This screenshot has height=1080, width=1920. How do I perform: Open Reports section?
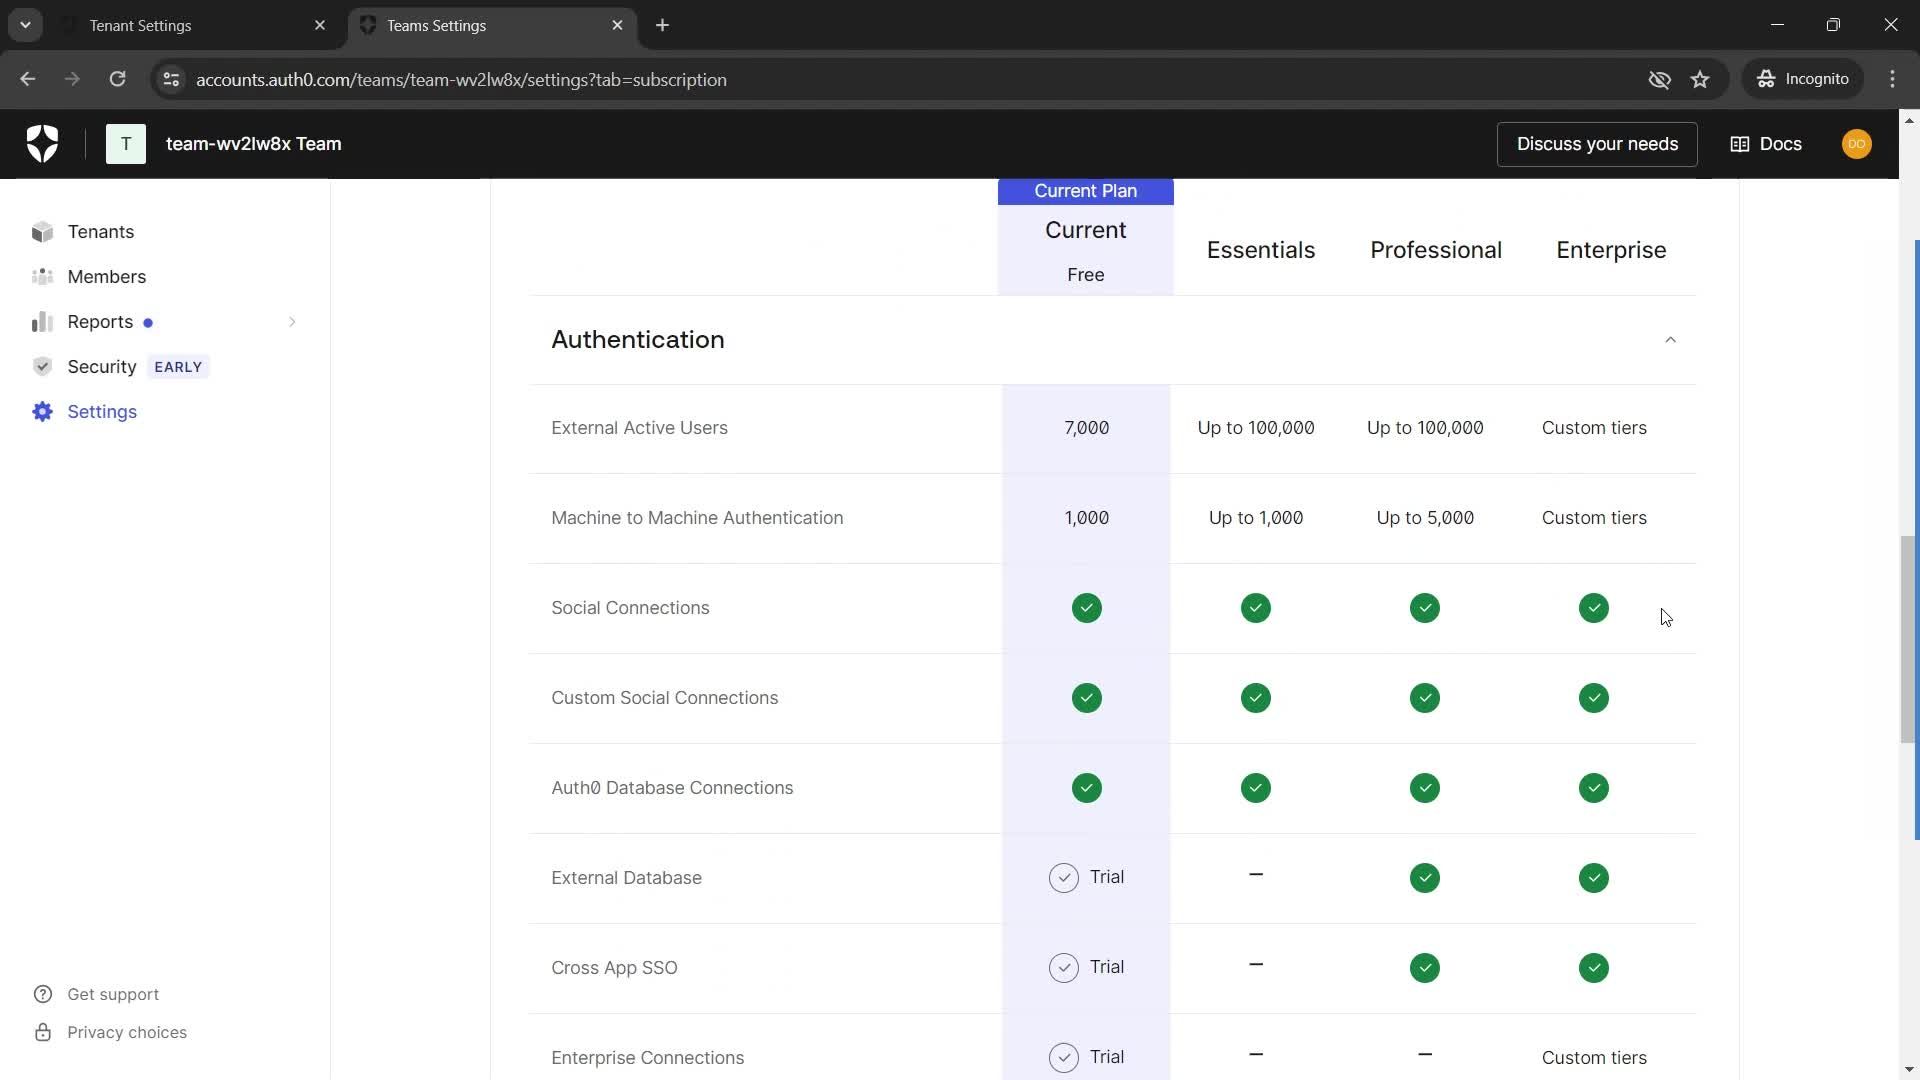tap(100, 322)
